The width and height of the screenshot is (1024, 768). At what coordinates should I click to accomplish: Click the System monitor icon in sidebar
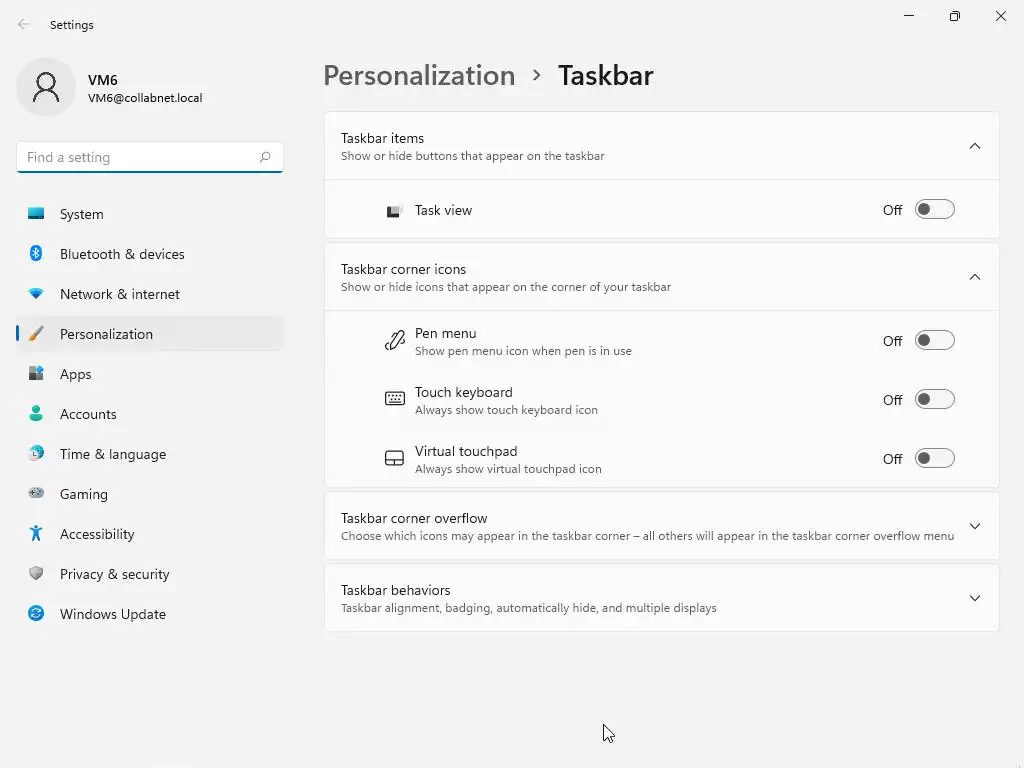[x=36, y=214]
